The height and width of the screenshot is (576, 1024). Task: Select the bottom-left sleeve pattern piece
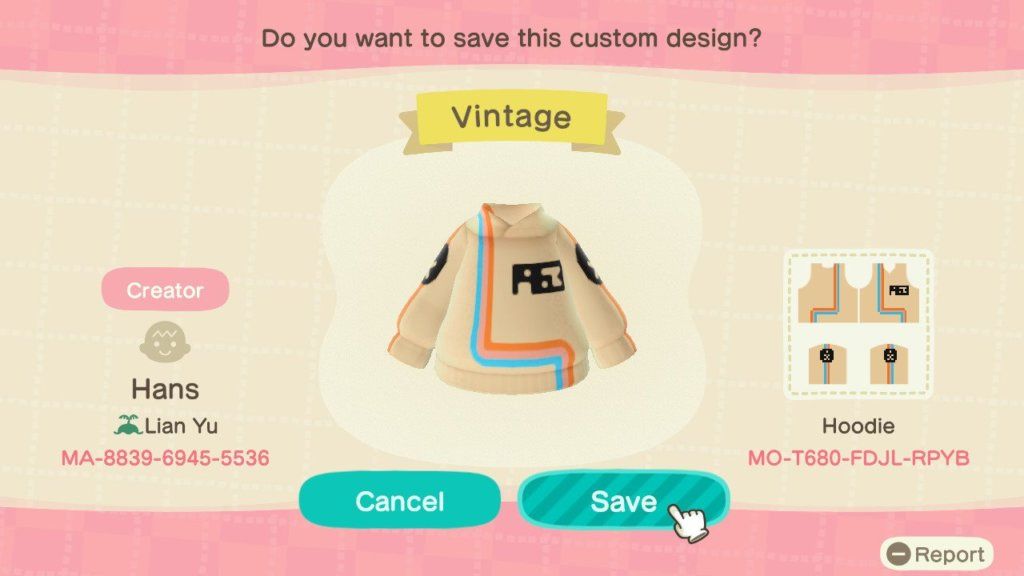pyautogui.click(x=827, y=364)
